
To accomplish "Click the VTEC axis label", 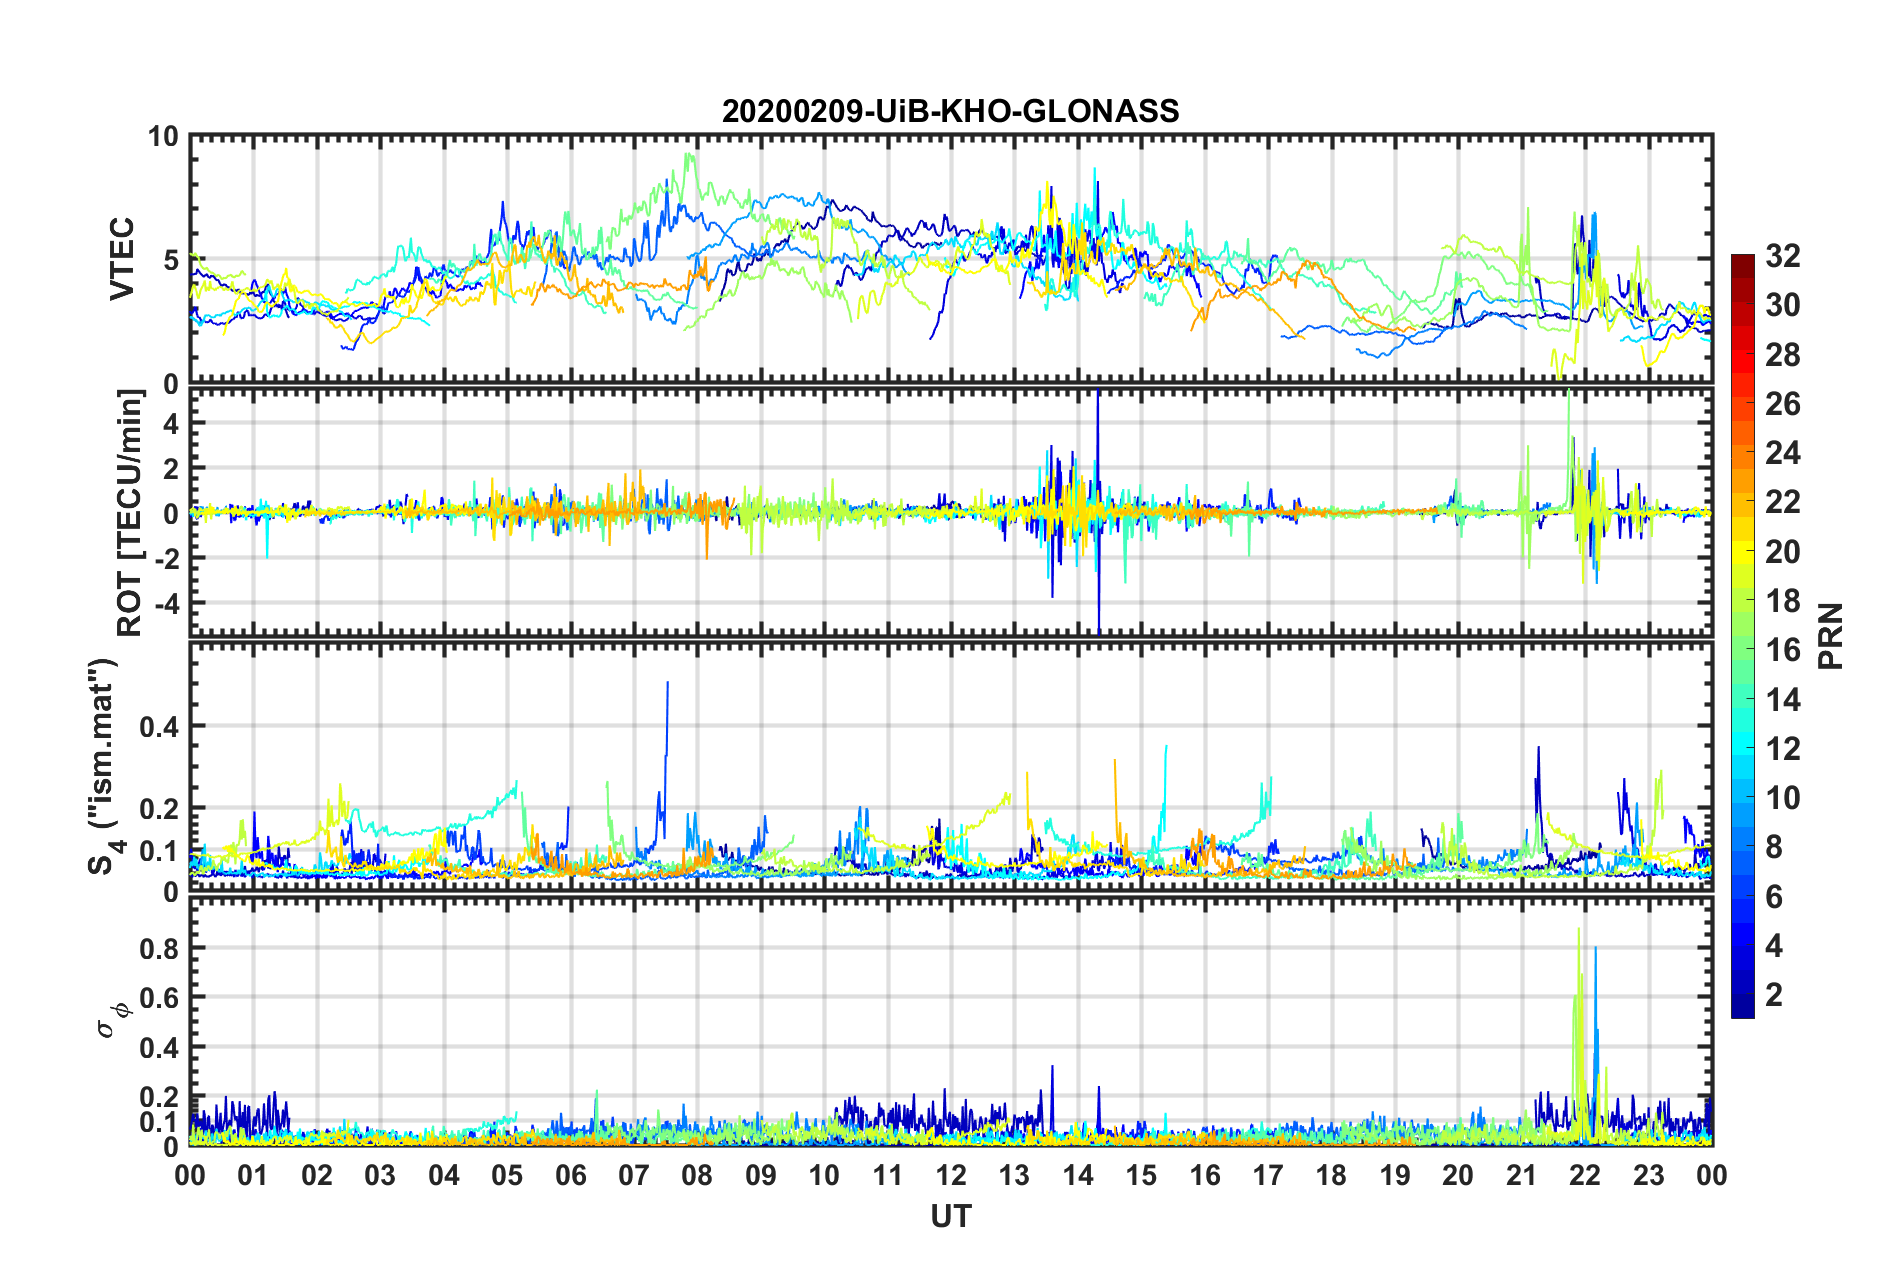I will (x=122, y=259).
